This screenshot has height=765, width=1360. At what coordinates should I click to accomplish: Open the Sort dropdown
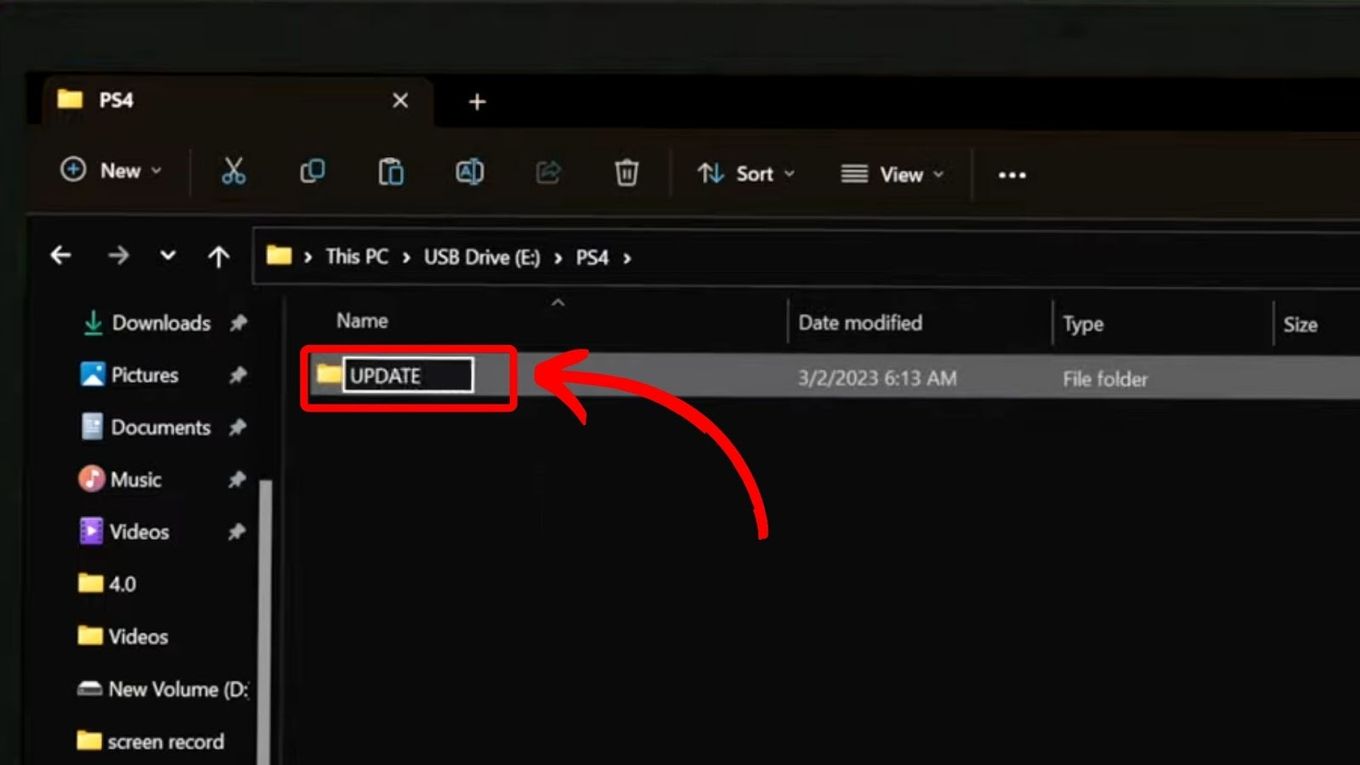[x=745, y=173]
